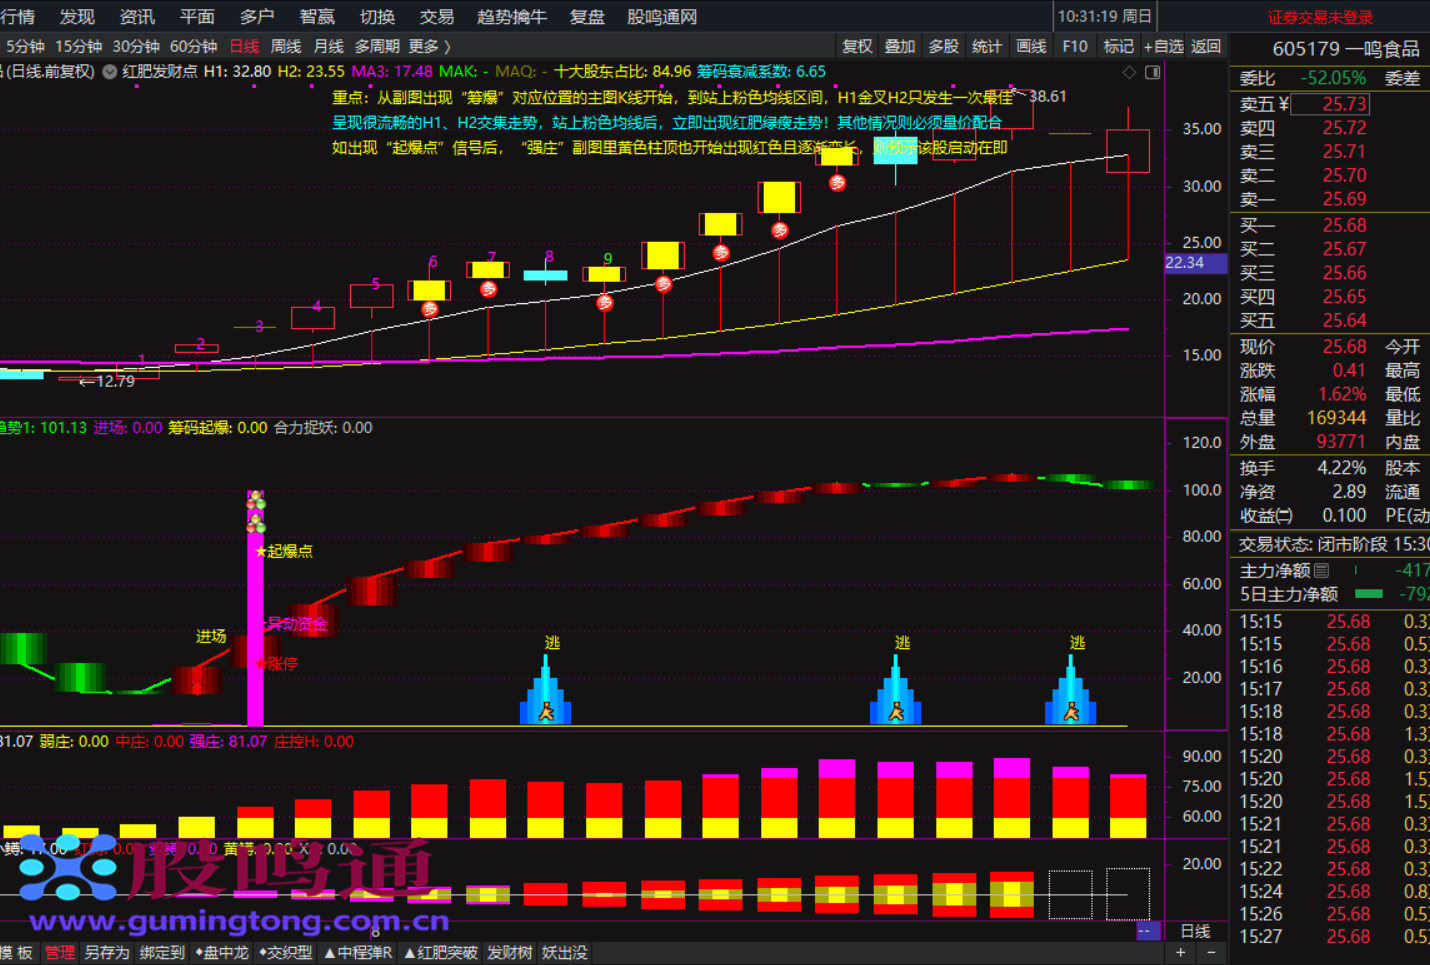Select the 盘中龙 indicator template
This screenshot has height=965, width=1430.
pyautogui.click(x=222, y=952)
